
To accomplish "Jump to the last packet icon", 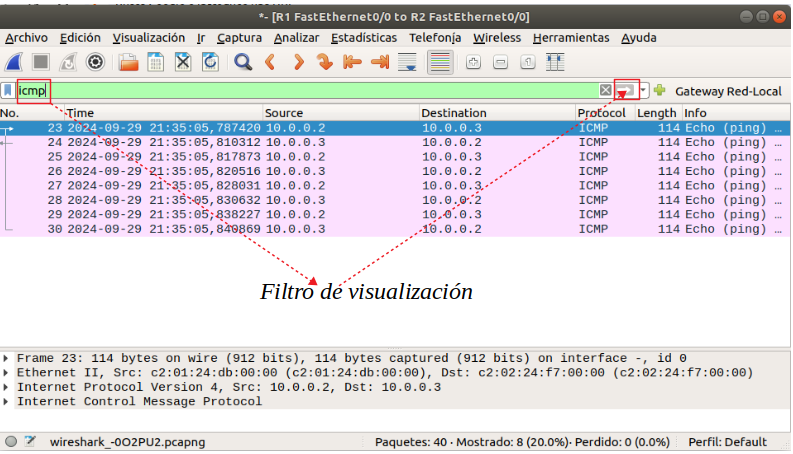I will 380,62.
